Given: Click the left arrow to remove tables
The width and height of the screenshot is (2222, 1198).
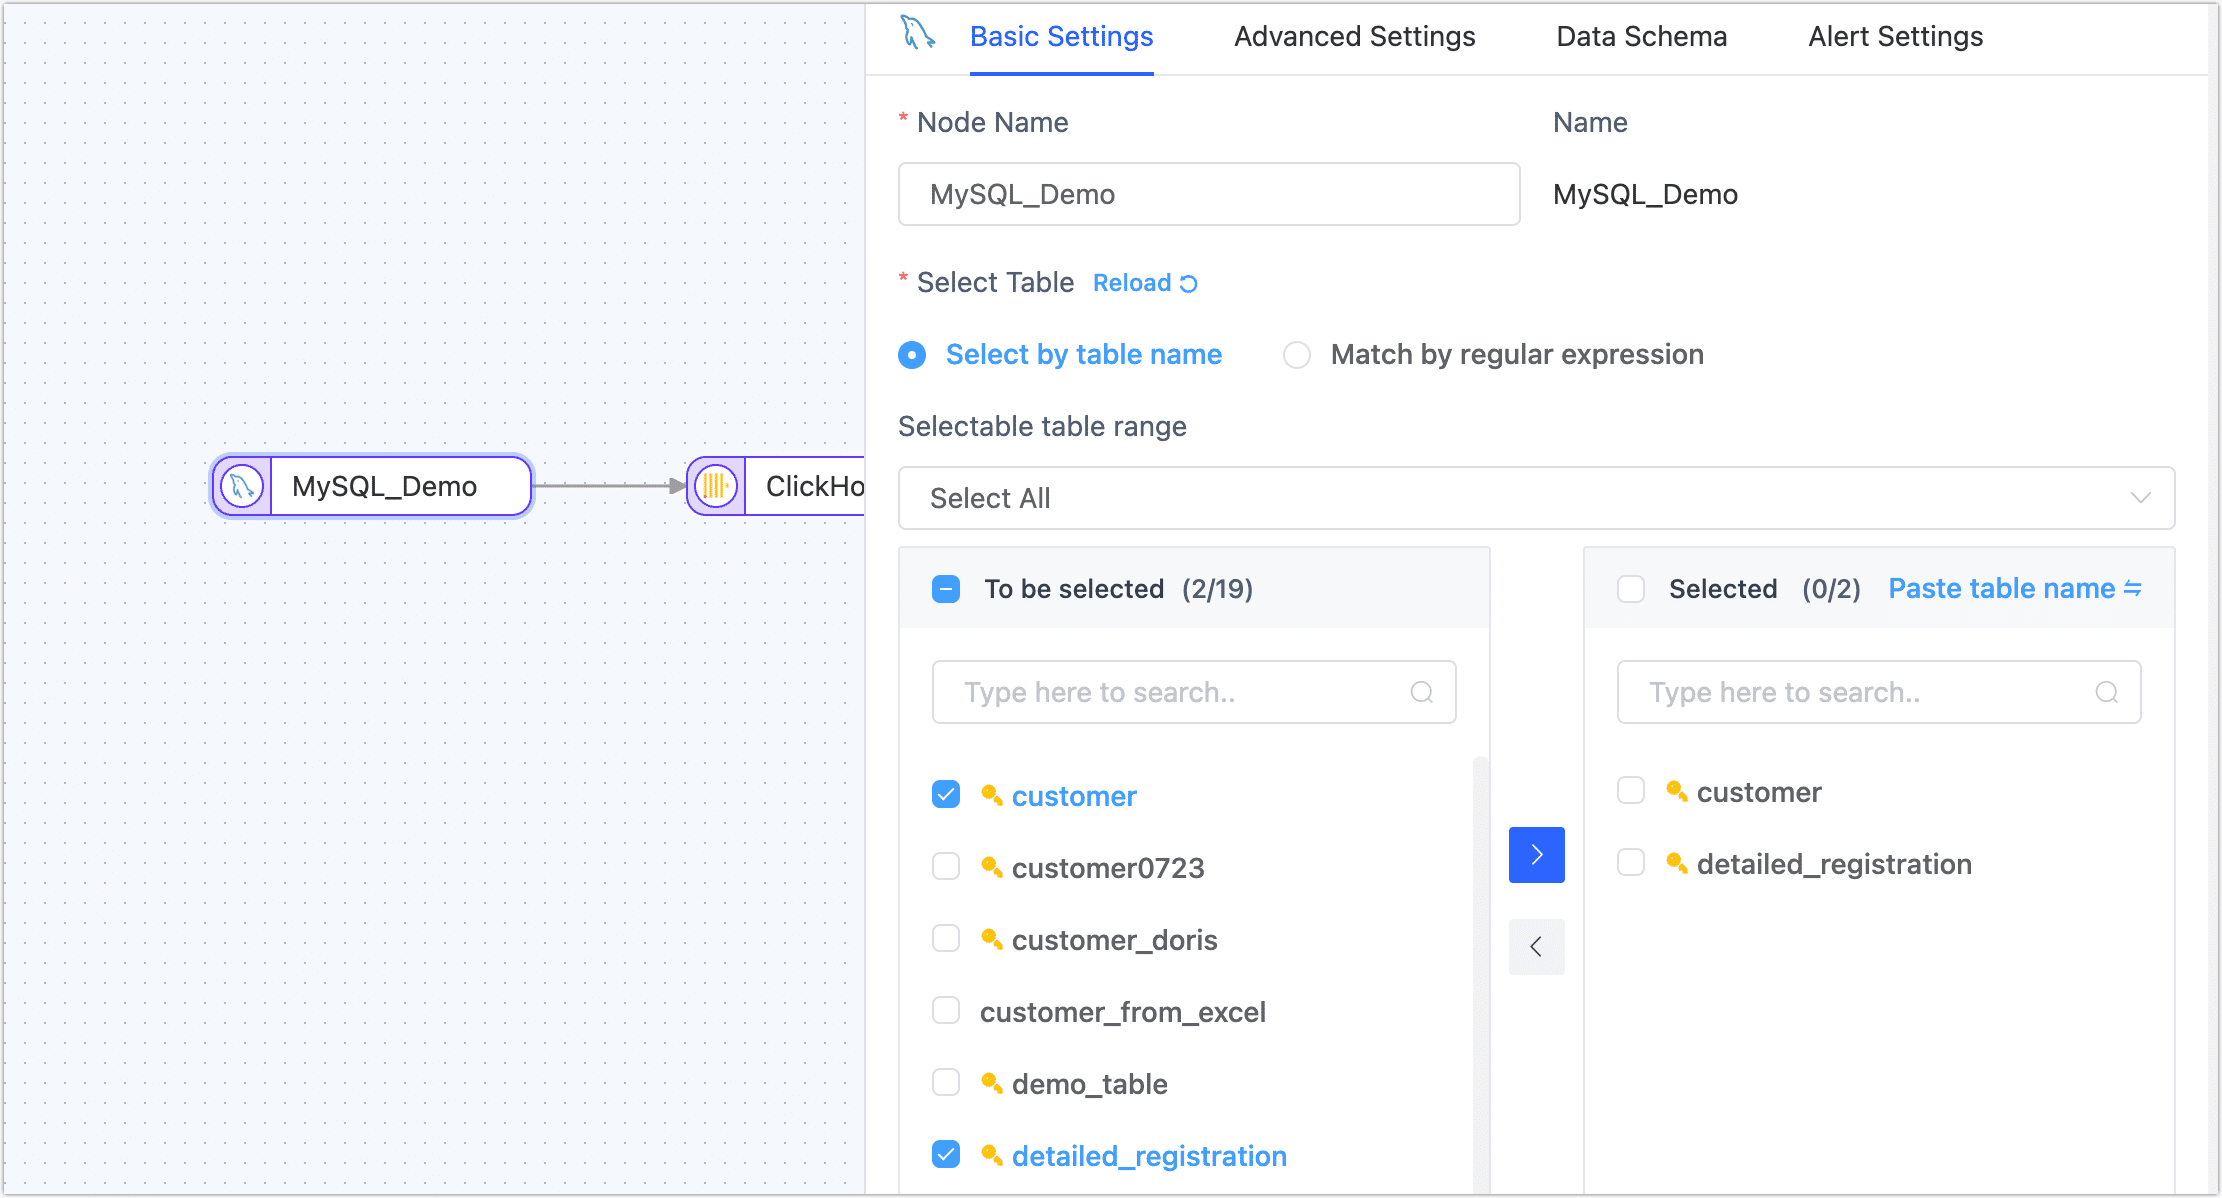Looking at the screenshot, I should pos(1536,947).
